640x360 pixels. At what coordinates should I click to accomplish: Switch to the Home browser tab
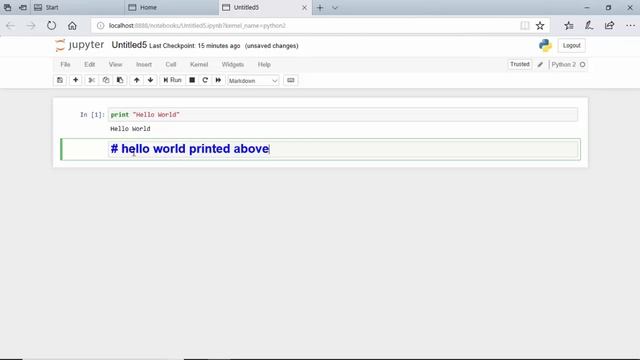point(171,7)
